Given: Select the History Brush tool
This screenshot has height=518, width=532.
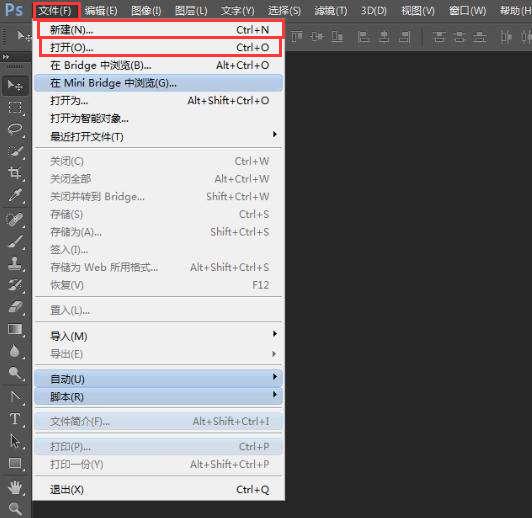Looking at the screenshot, I should coord(15,285).
